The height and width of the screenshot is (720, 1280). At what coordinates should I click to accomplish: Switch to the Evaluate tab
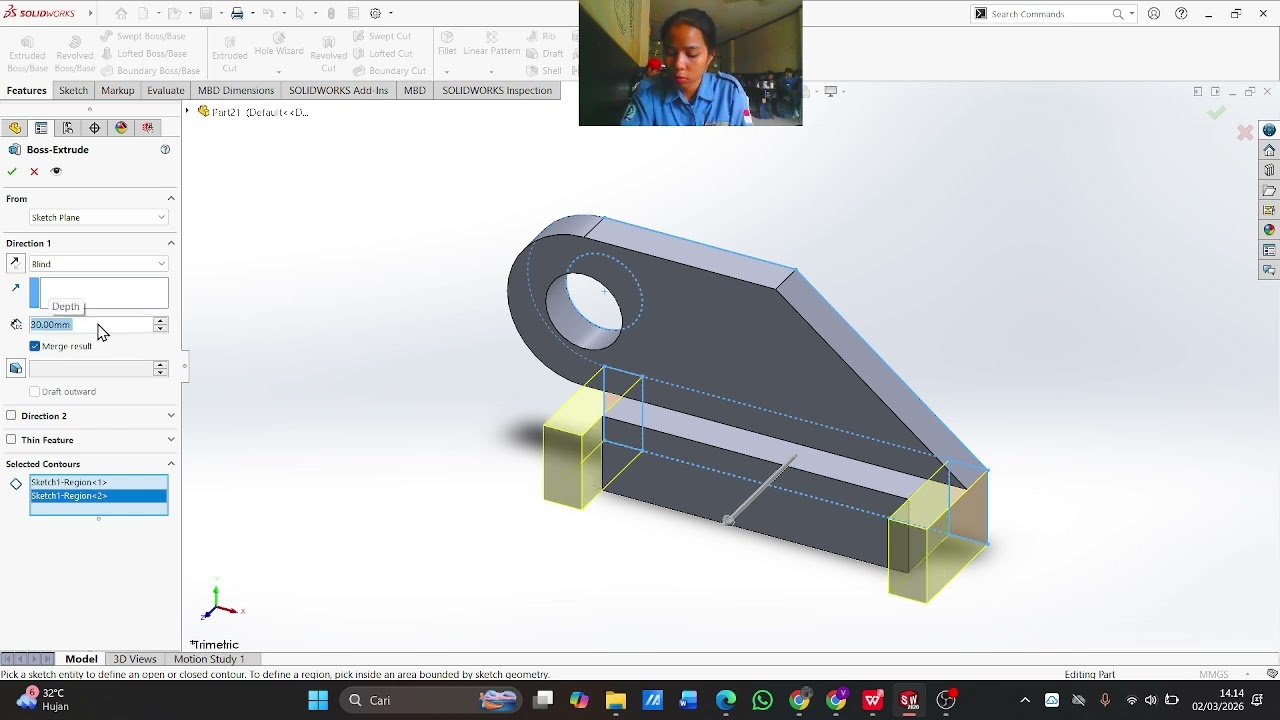(165, 90)
